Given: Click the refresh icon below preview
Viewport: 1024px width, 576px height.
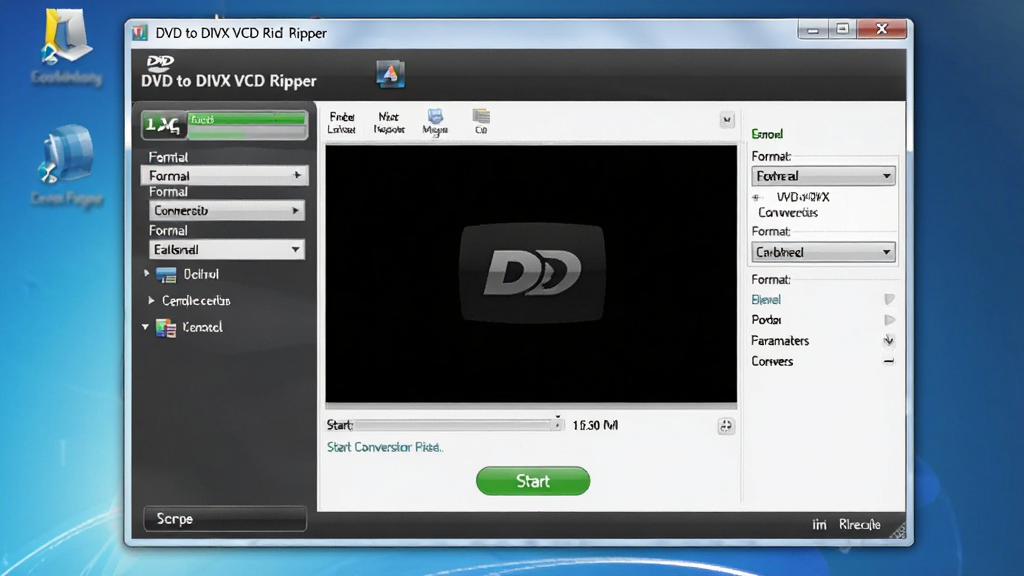Looking at the screenshot, I should pyautogui.click(x=726, y=426).
